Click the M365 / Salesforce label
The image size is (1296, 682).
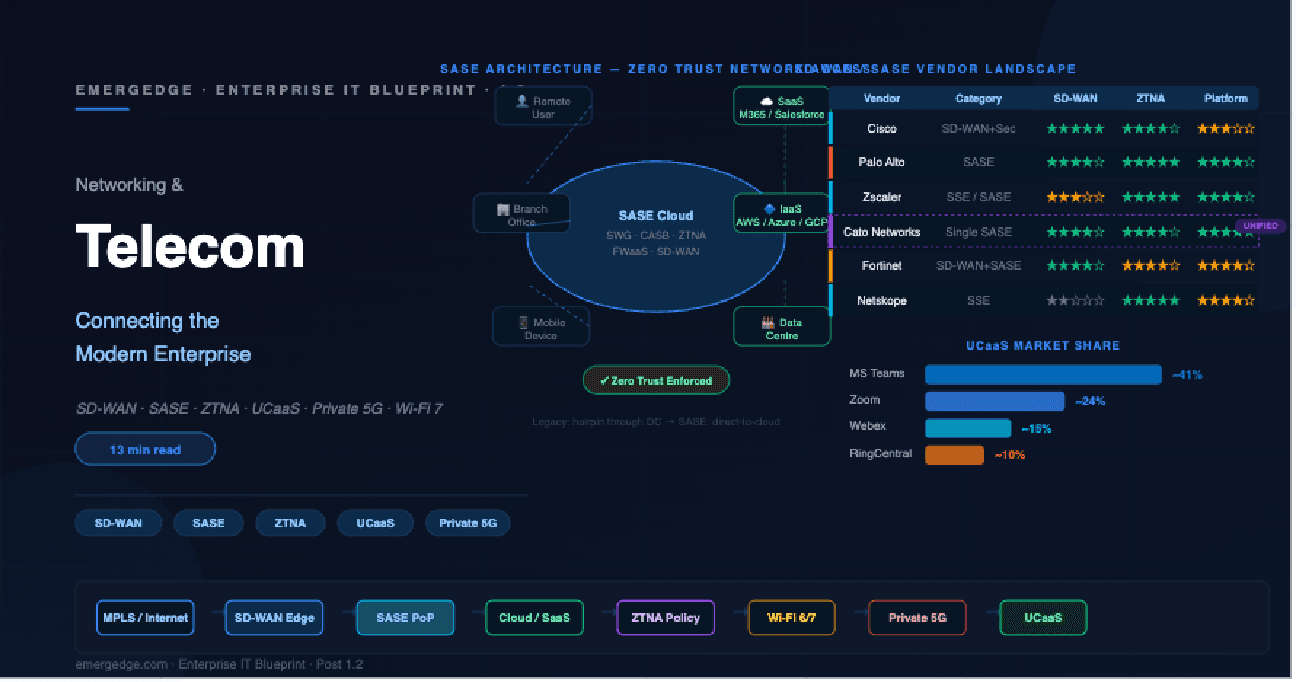(781, 115)
